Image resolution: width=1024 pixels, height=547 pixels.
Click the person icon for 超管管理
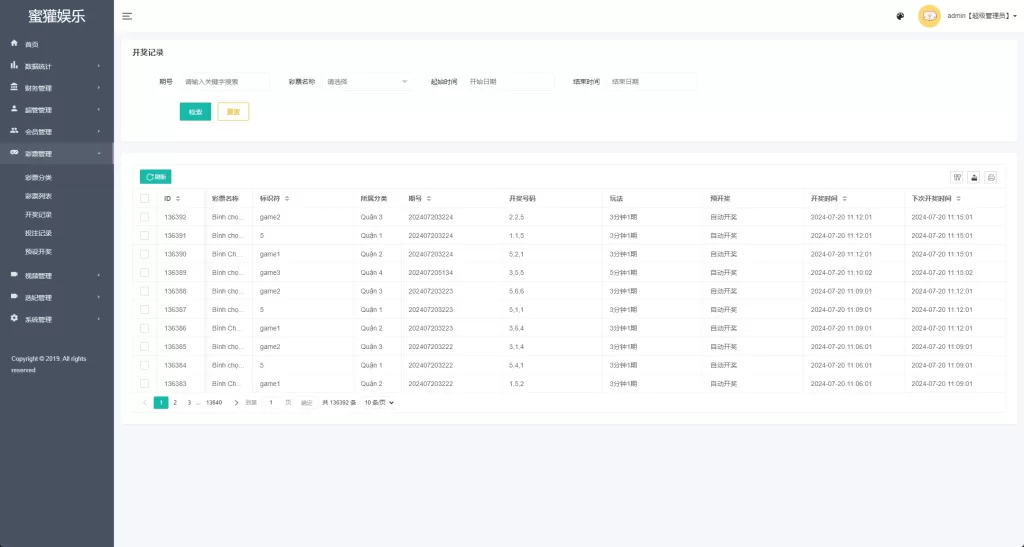[14, 109]
